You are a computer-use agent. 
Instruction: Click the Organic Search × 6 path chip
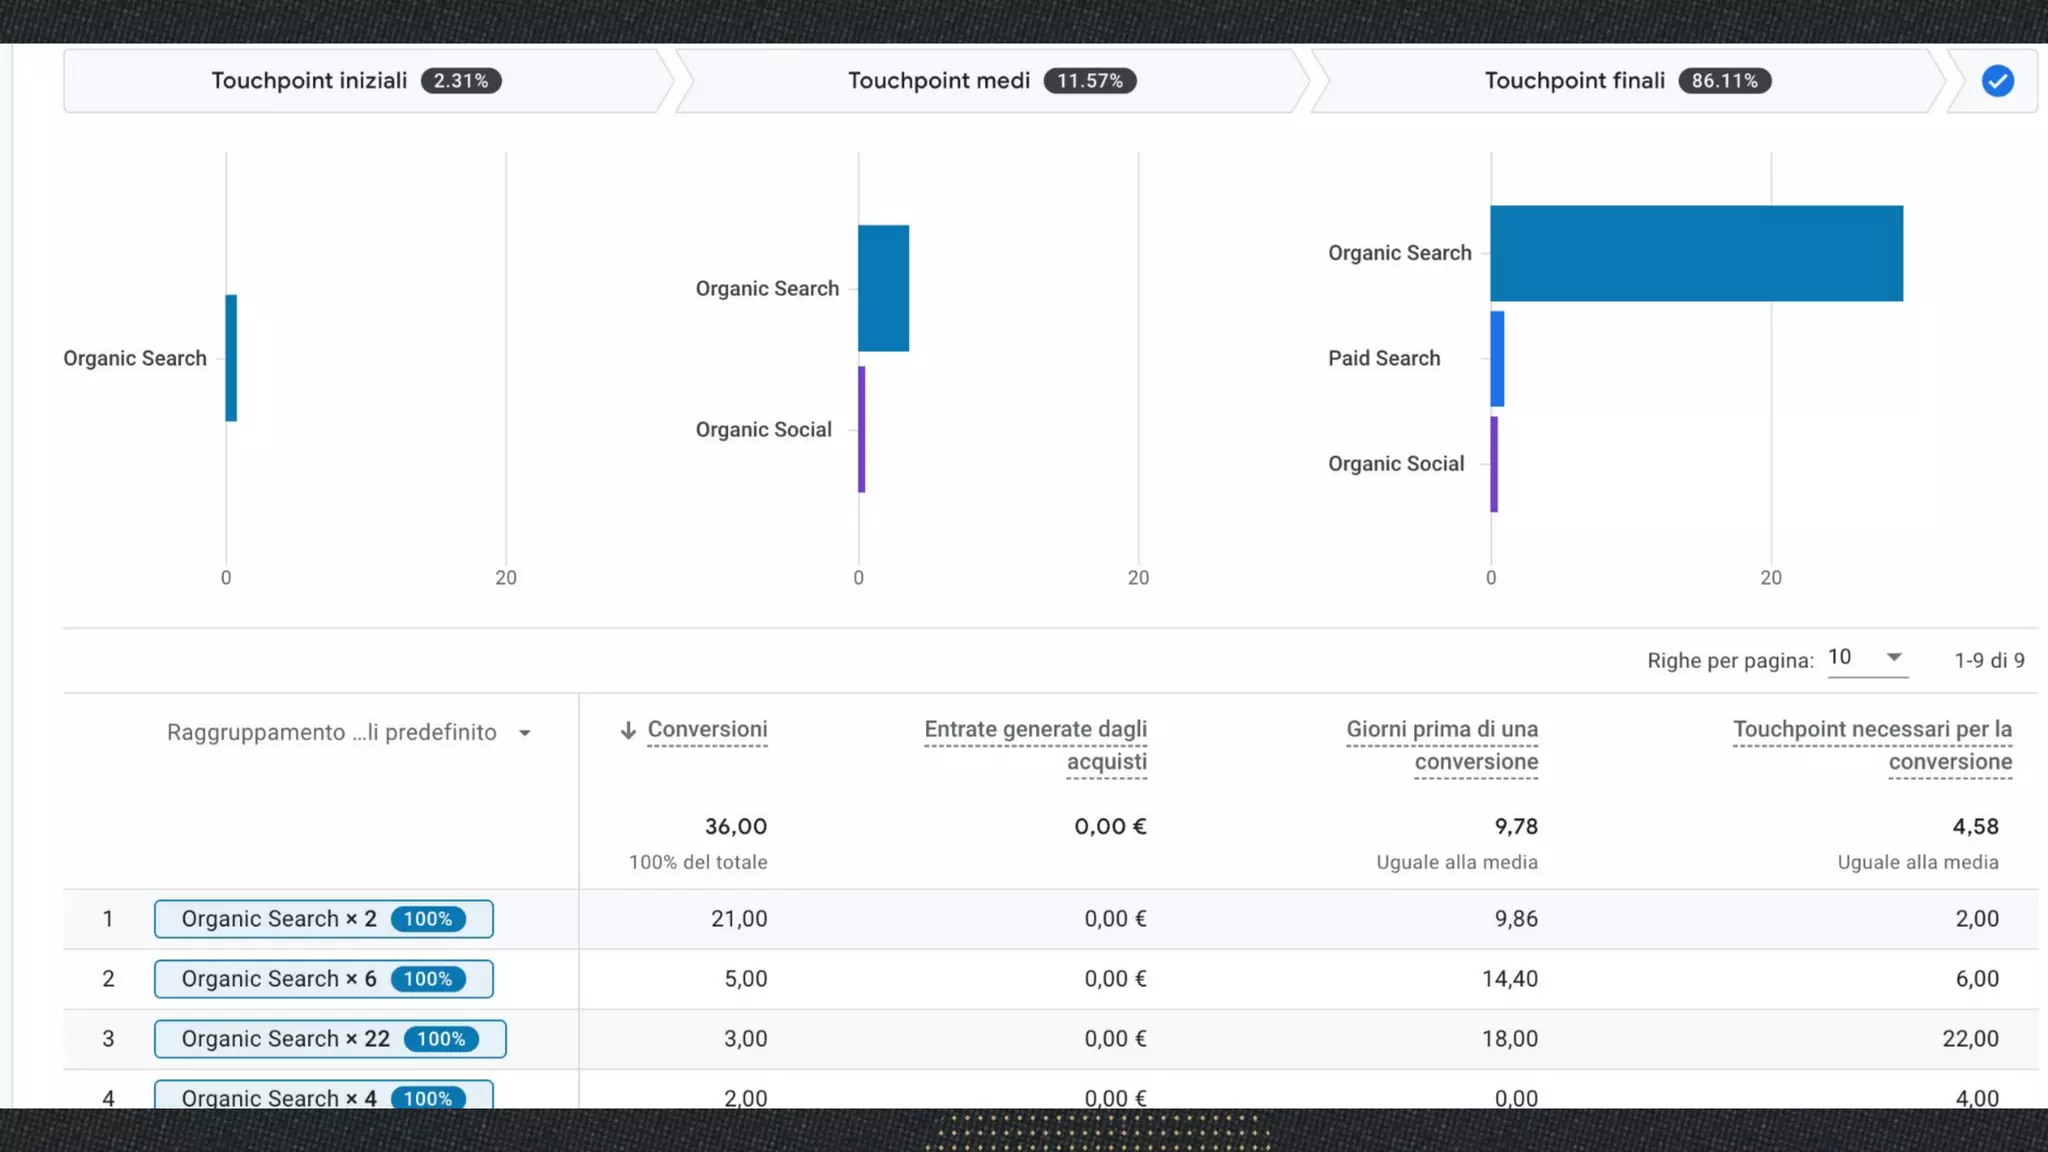(323, 979)
